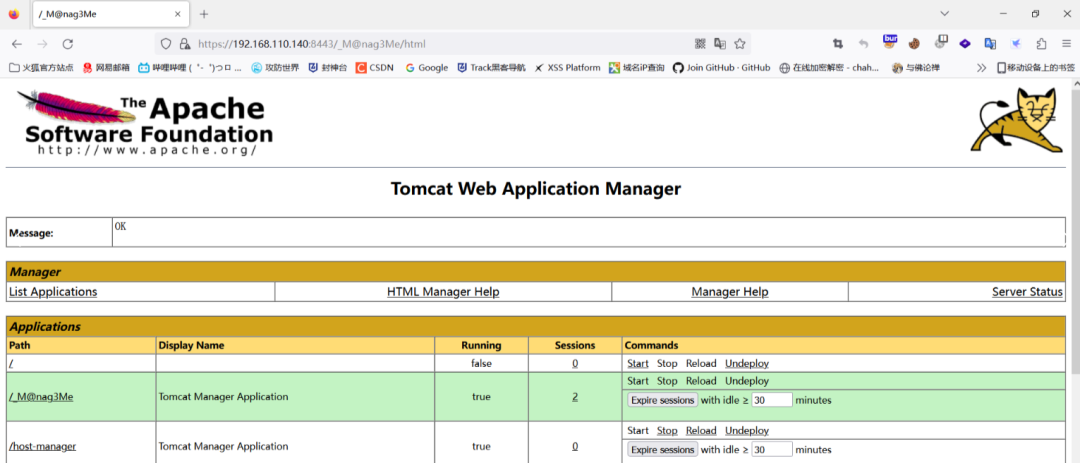Click the screenshot crop toolbar icon
The image size is (1080, 463).
[x=838, y=43]
